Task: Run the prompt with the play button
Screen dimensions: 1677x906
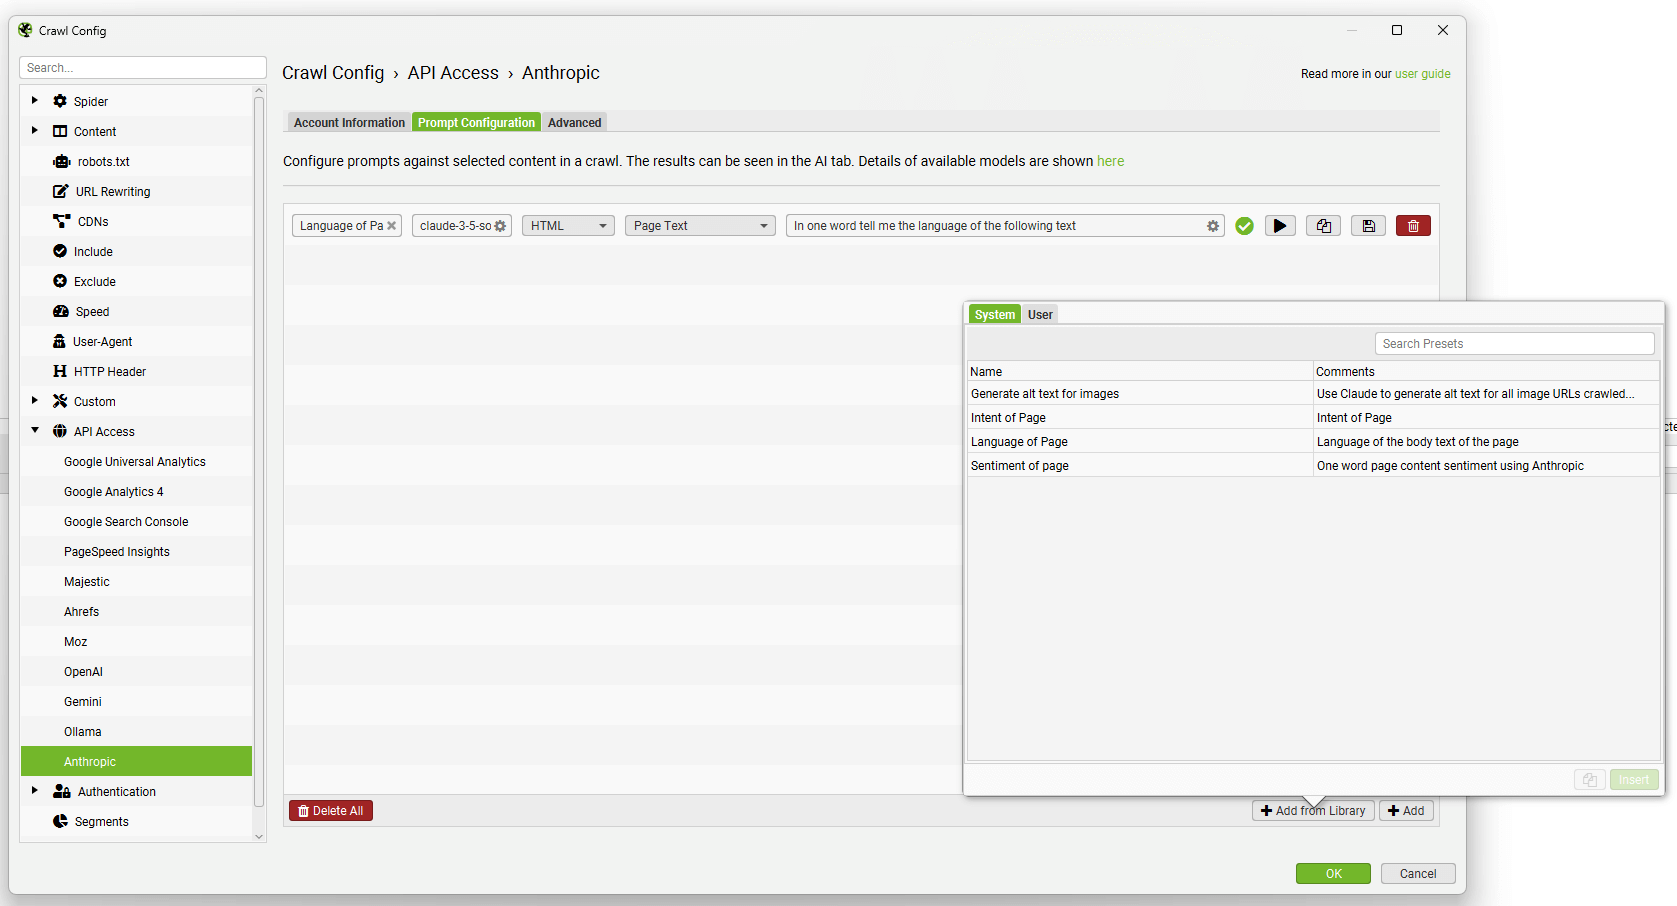Action: [x=1280, y=225]
